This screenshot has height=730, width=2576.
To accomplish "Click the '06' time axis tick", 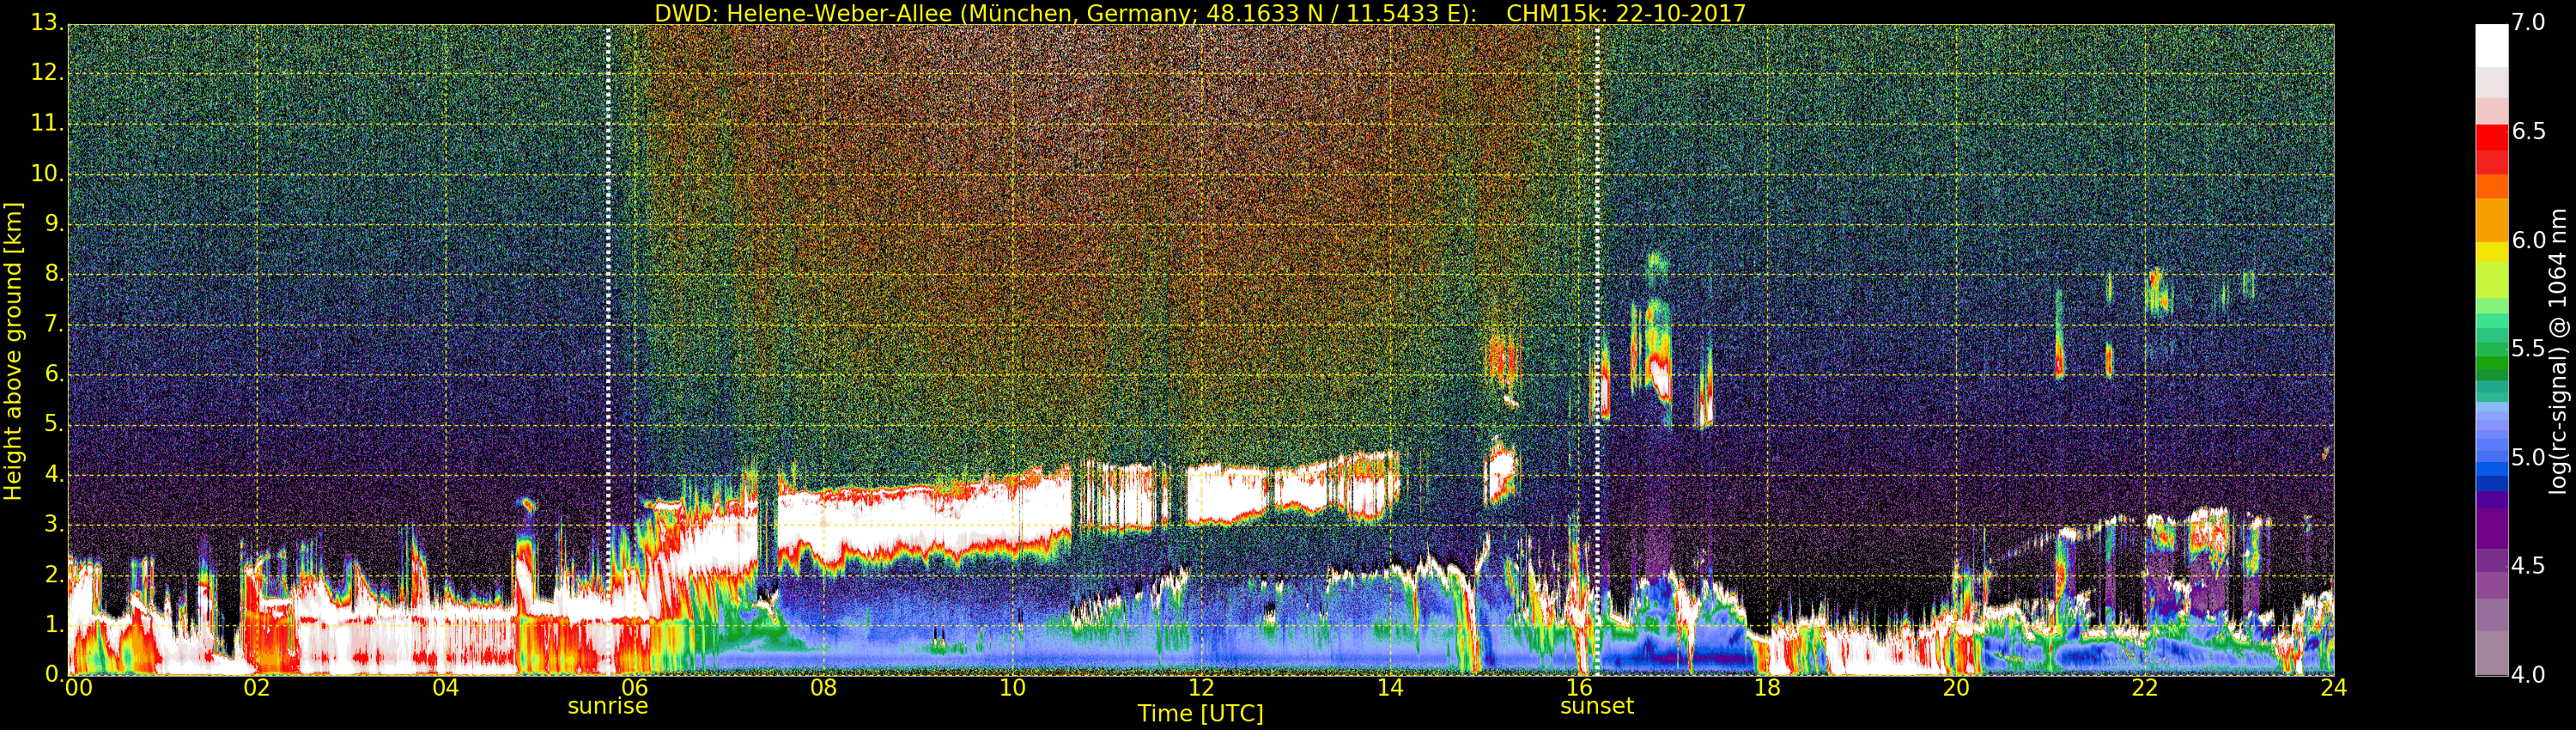I will coord(634,688).
